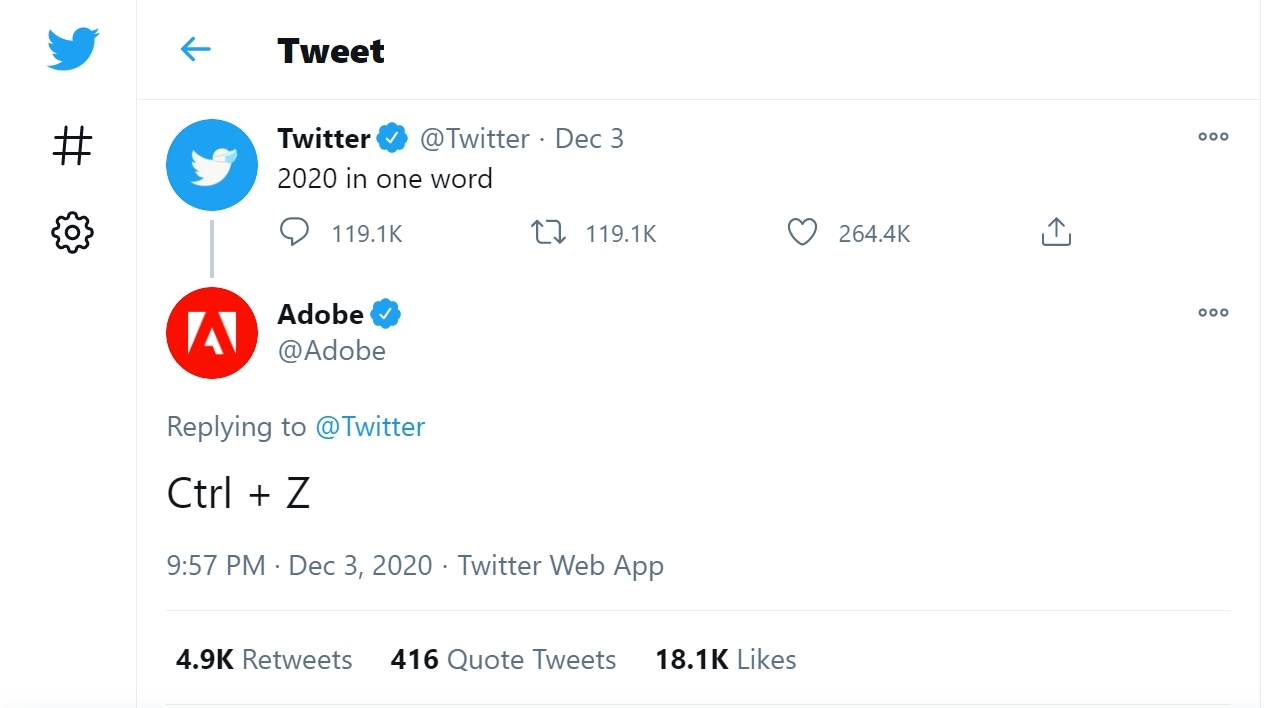Open more options on Adobe's reply
This screenshot has height=708, width=1264.
click(1213, 313)
